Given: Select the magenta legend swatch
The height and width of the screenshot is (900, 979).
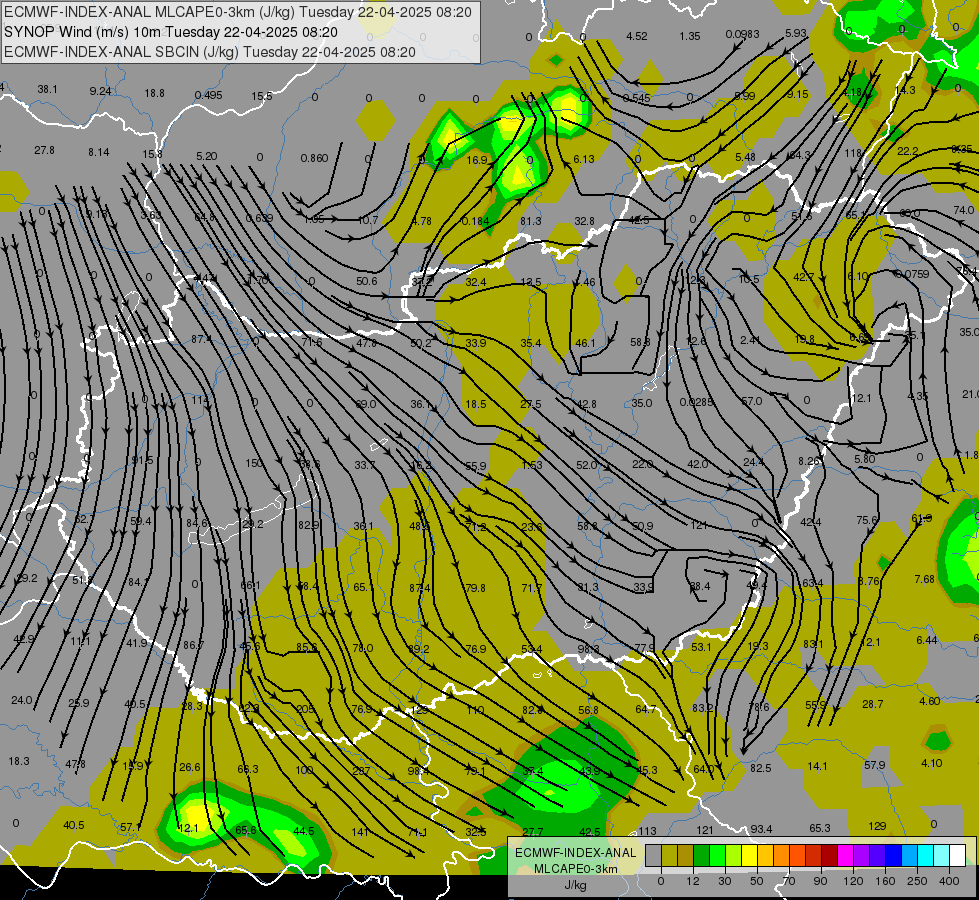Looking at the screenshot, I should [x=845, y=855].
